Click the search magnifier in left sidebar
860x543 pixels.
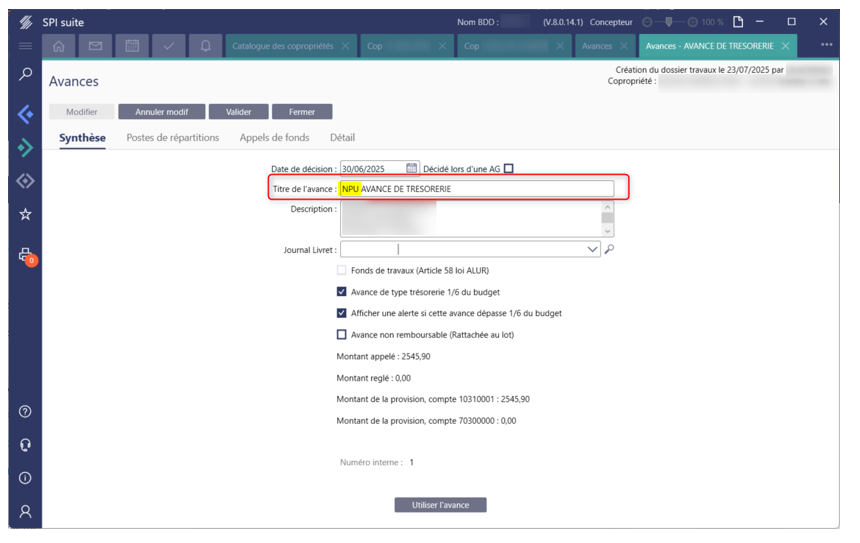pyautogui.click(x=26, y=75)
